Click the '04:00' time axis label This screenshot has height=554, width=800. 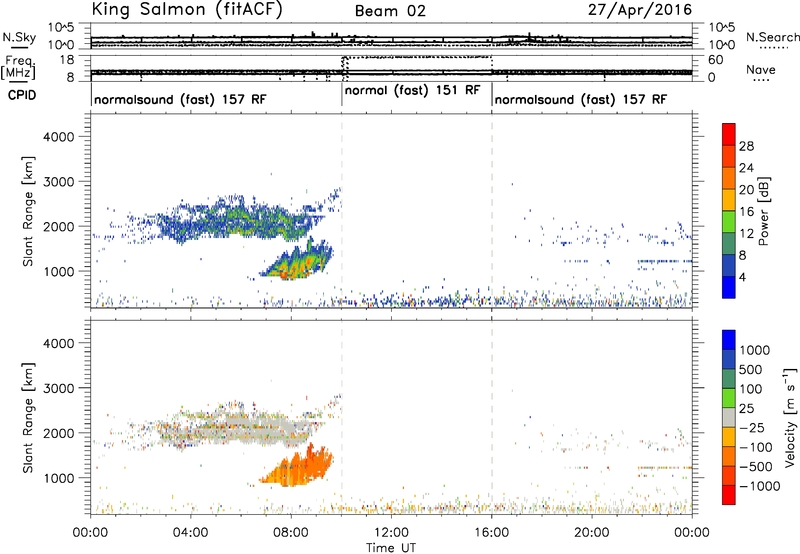191,533
